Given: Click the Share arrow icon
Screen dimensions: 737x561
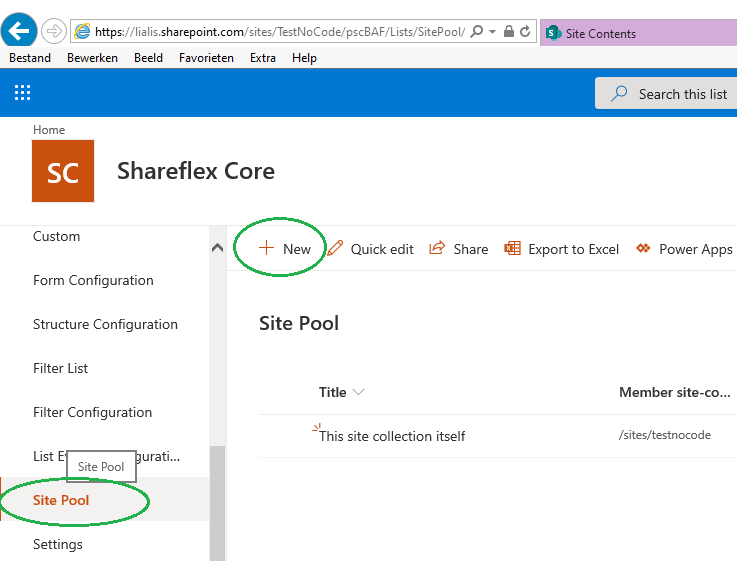Looking at the screenshot, I should click(437, 248).
